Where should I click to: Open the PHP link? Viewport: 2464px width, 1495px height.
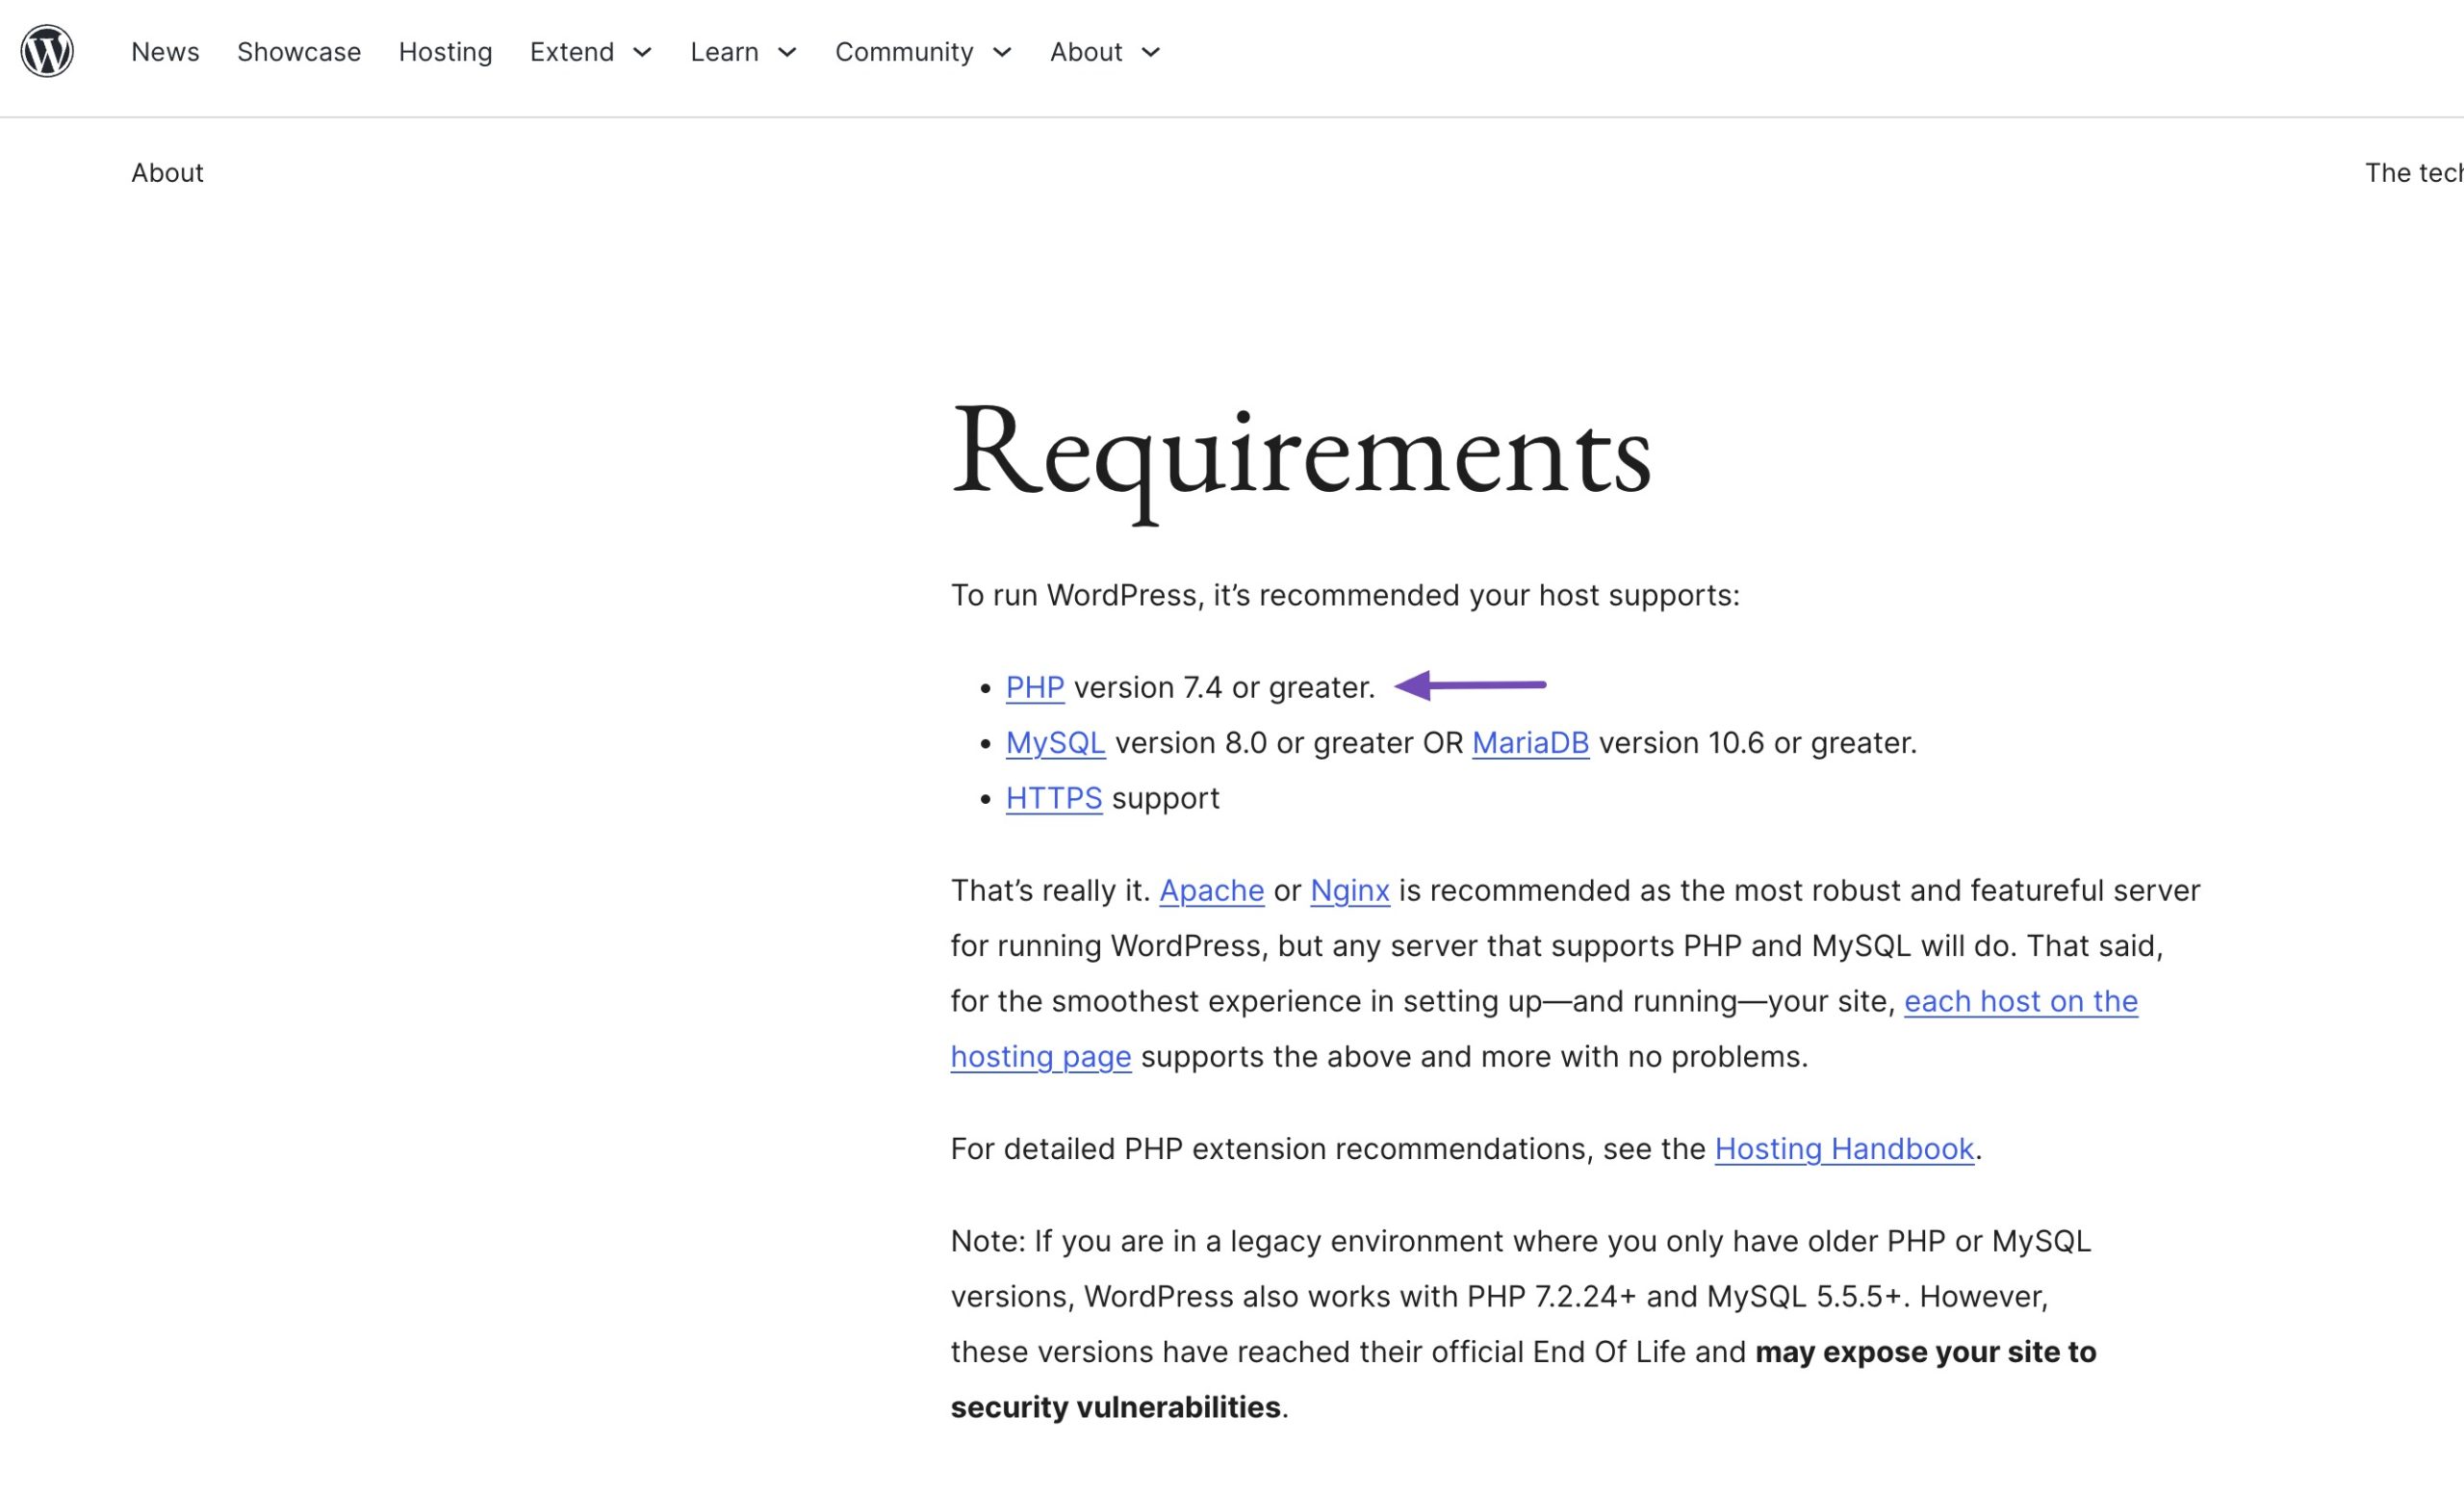pyautogui.click(x=1034, y=688)
